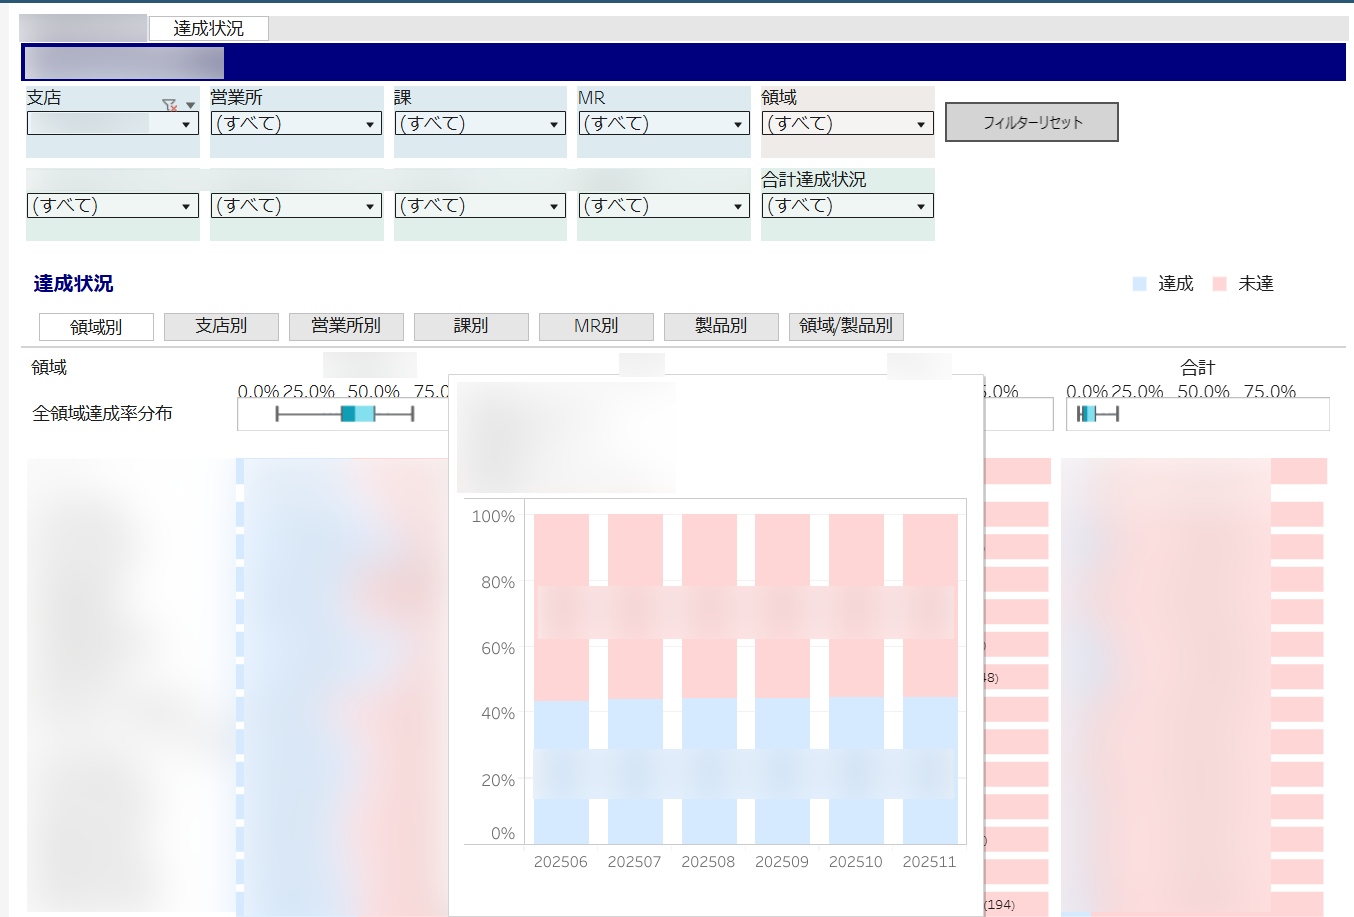The height and width of the screenshot is (917, 1354).
Task: Click the 達成 blue legend swatch
Action: (x=1139, y=284)
